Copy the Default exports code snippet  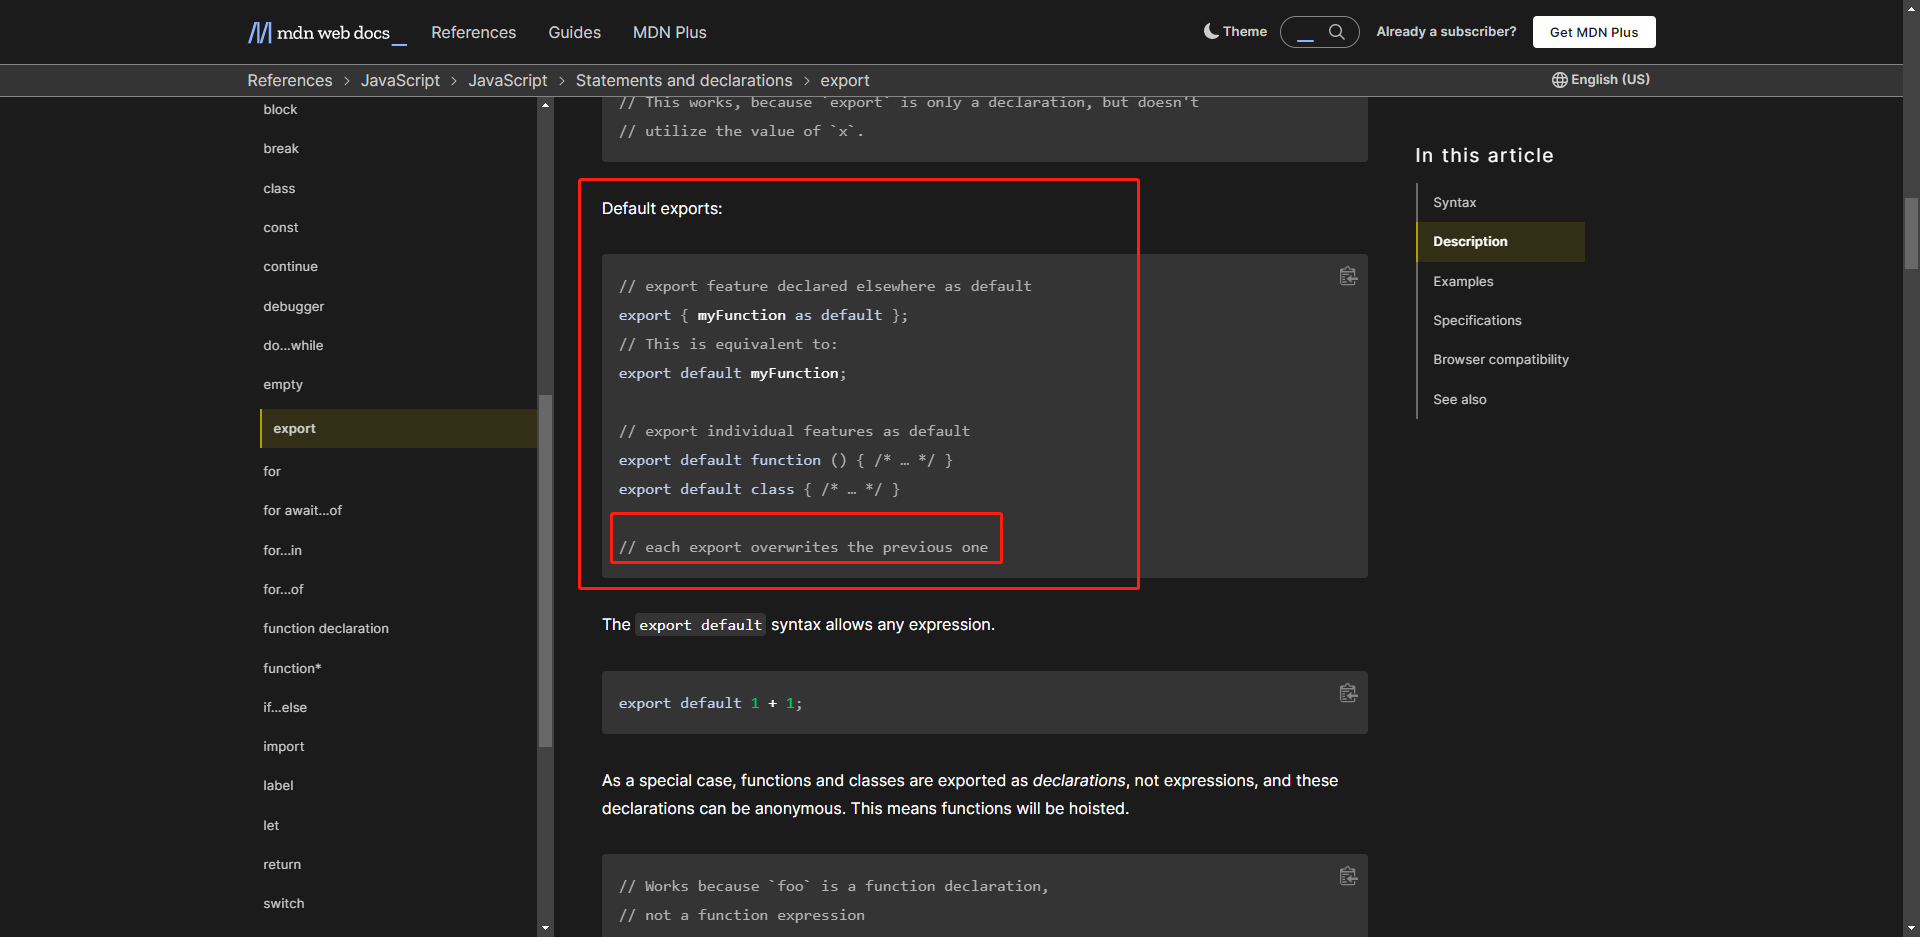click(1348, 276)
